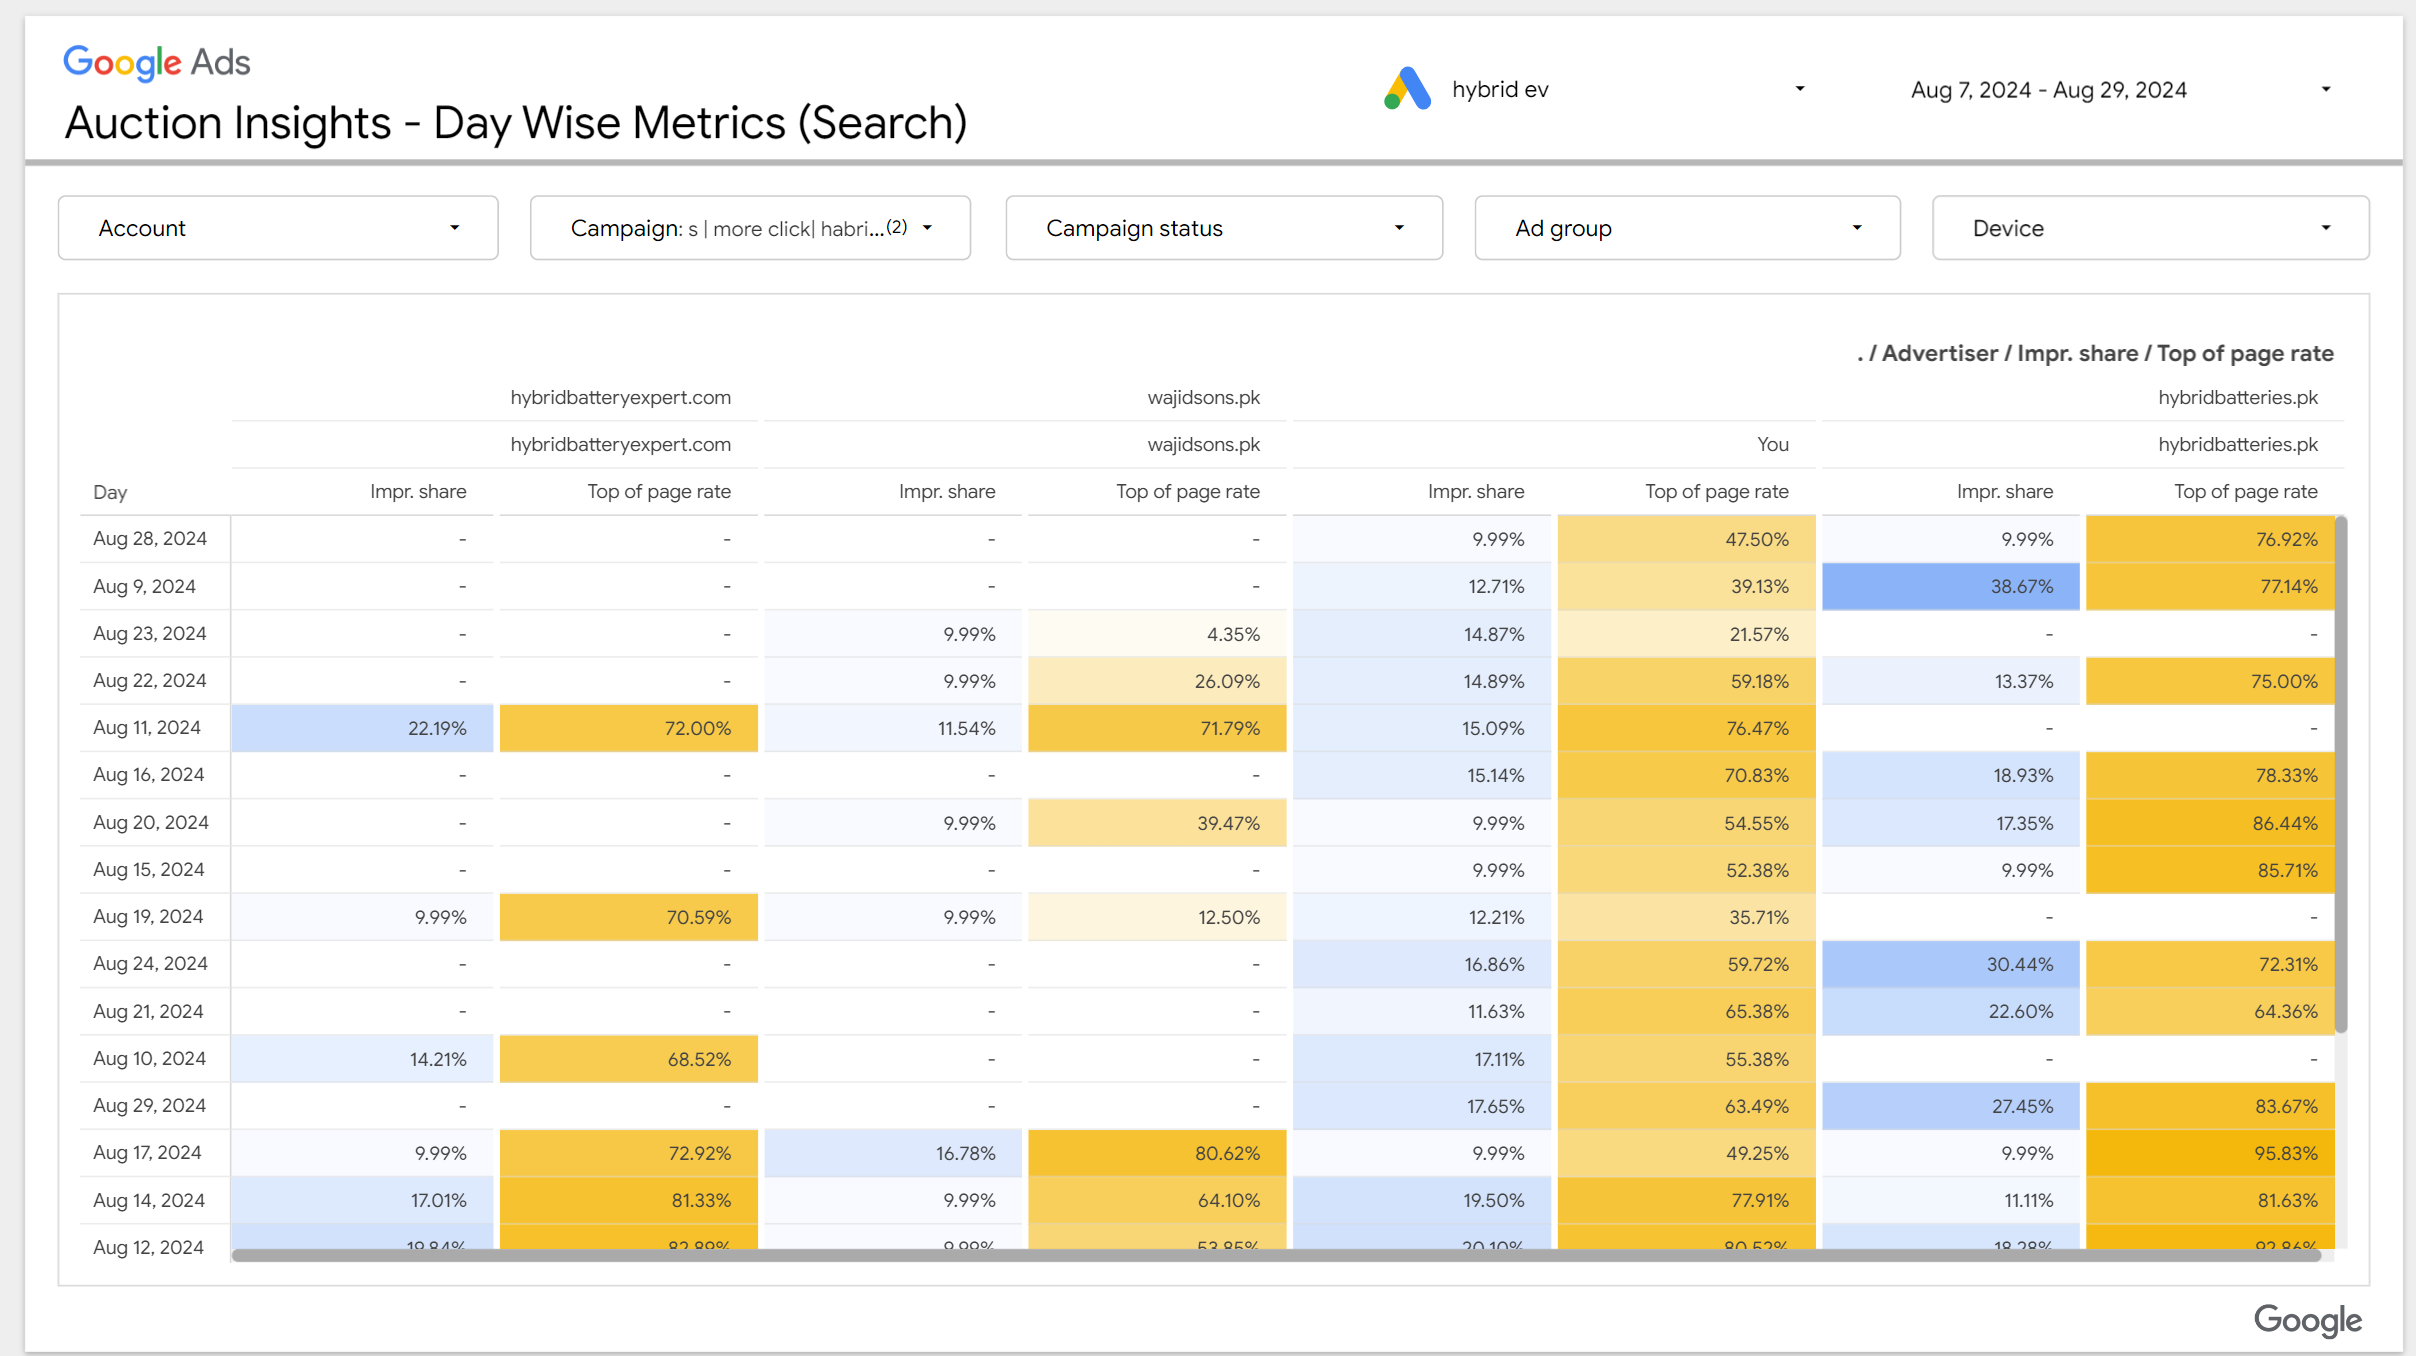Open the Ad group filter
Viewport: 2416px width, 1356px height.
[x=1687, y=228]
